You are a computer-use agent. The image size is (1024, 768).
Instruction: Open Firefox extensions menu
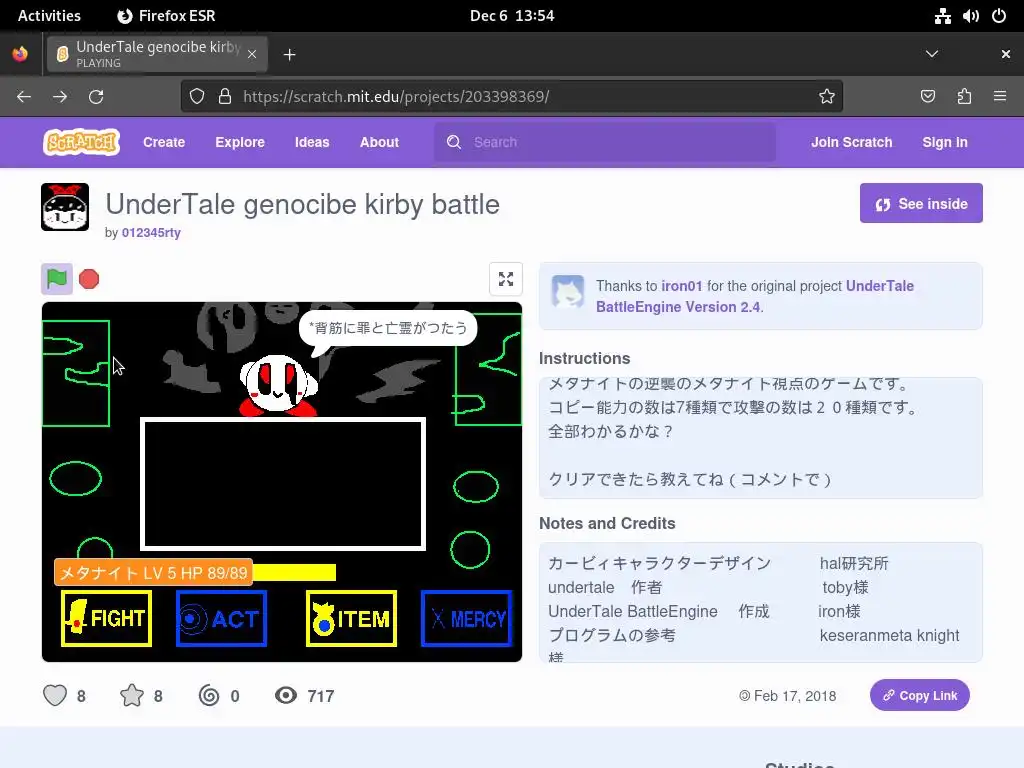[x=964, y=97]
